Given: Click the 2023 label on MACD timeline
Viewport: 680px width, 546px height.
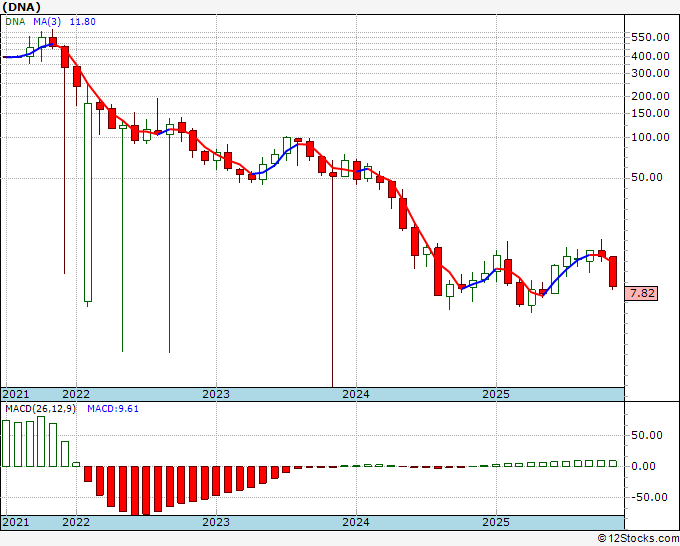Looking at the screenshot, I should [216, 522].
